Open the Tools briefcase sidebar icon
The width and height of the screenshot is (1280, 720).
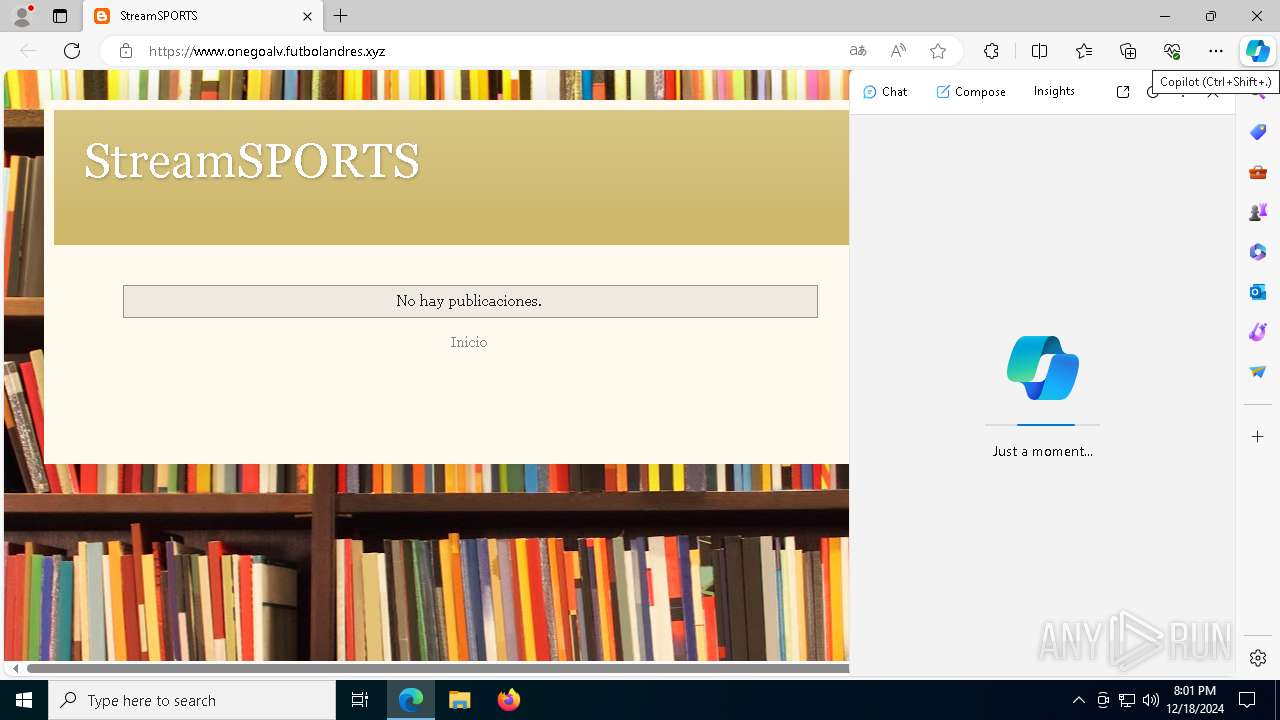click(1258, 172)
